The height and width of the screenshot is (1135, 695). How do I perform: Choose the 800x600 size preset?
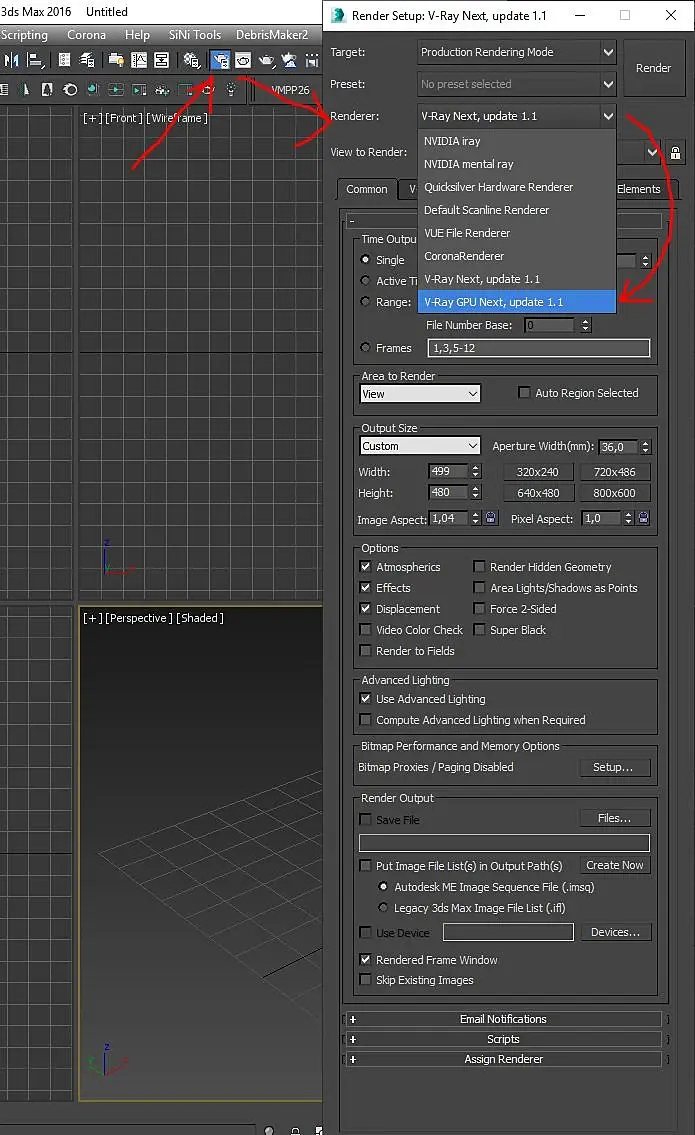615,493
